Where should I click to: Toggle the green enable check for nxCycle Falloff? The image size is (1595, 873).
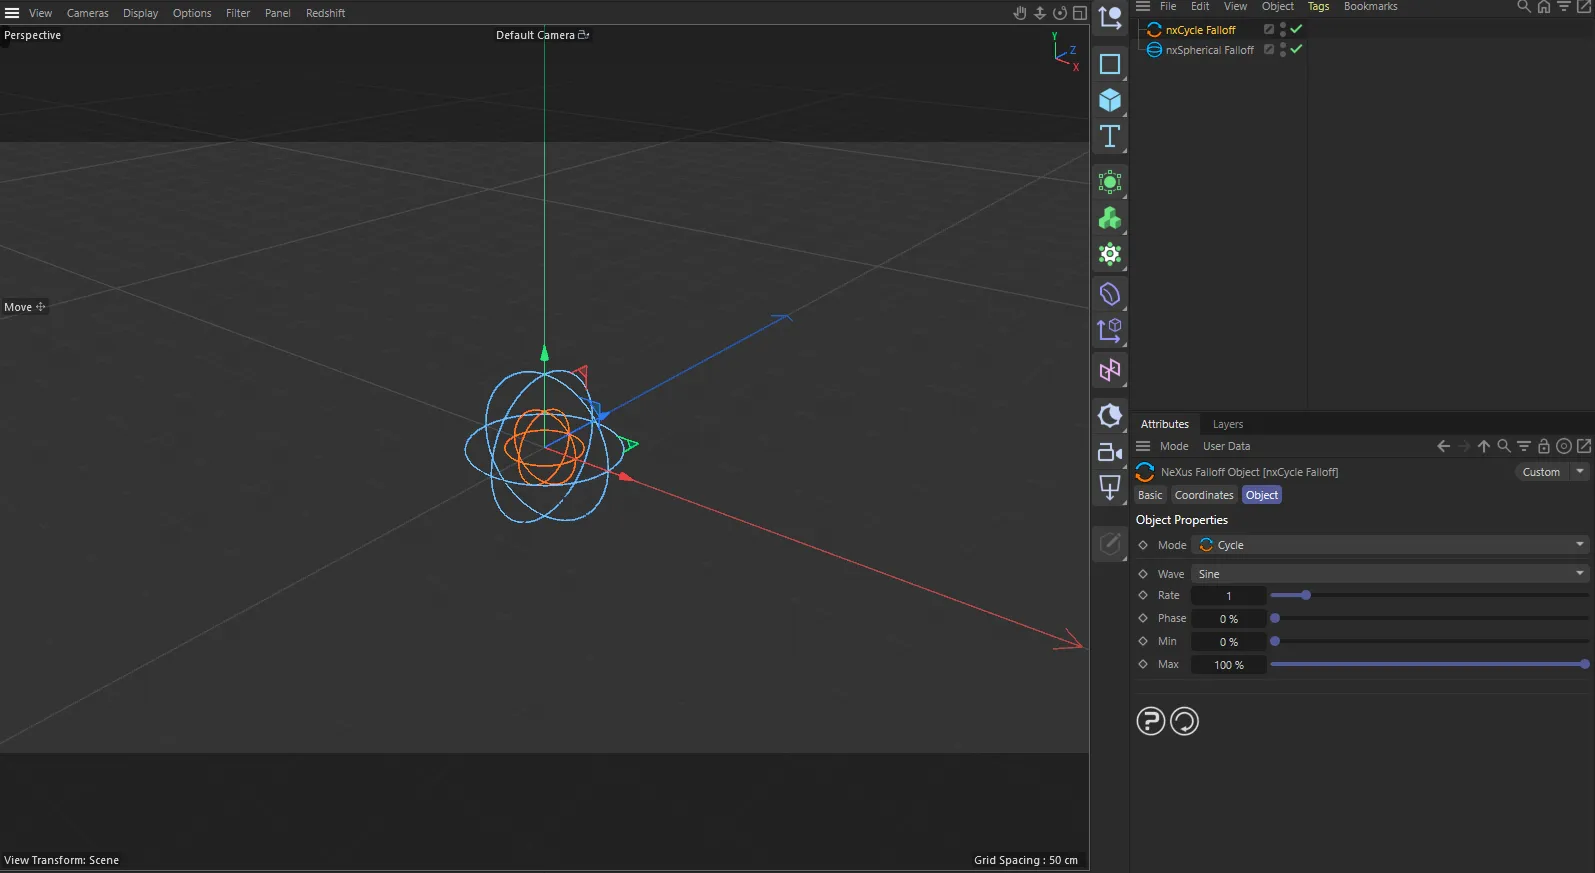pos(1296,29)
